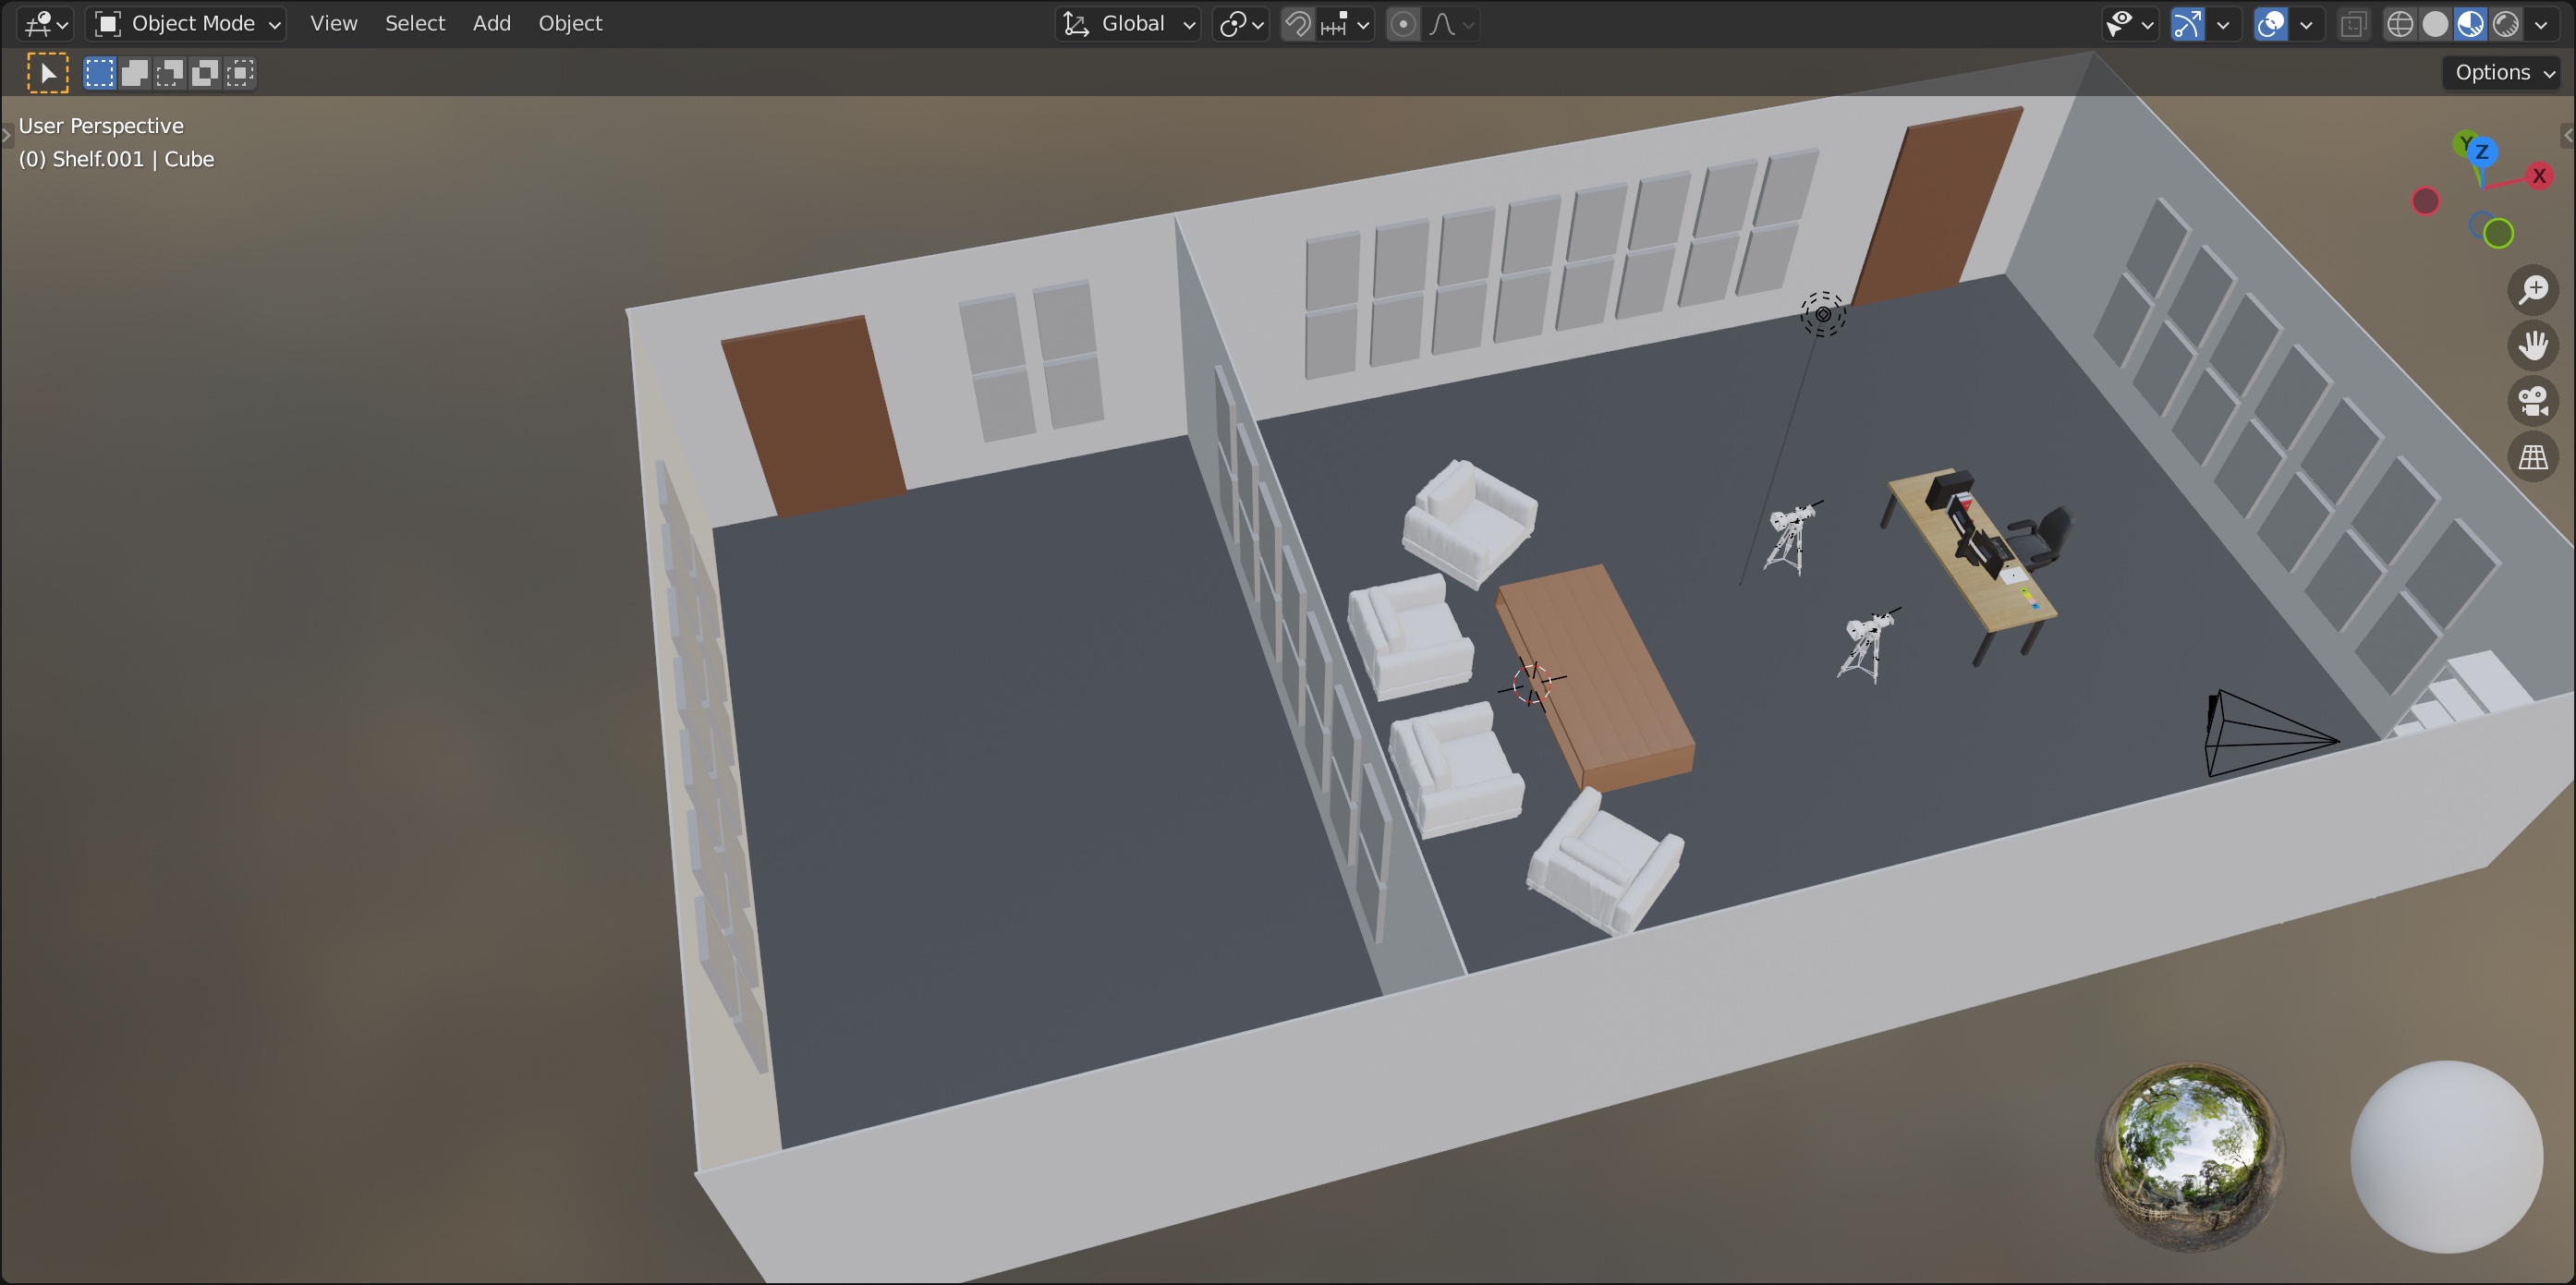Select rendered viewport shading
The height and width of the screenshot is (1285, 2576).
pyautogui.click(x=2506, y=24)
